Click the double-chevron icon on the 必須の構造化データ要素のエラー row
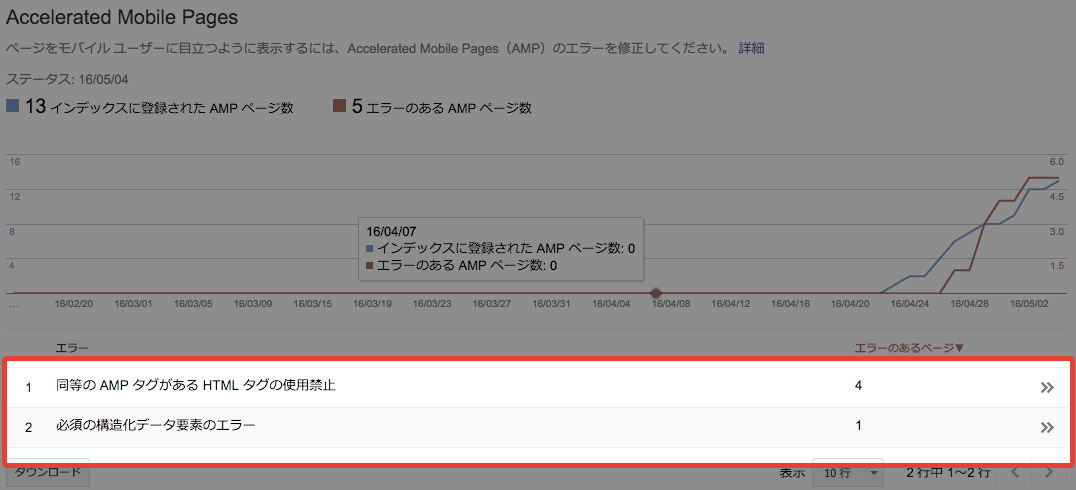Viewport: 1076px width, 490px height. (x=1047, y=427)
